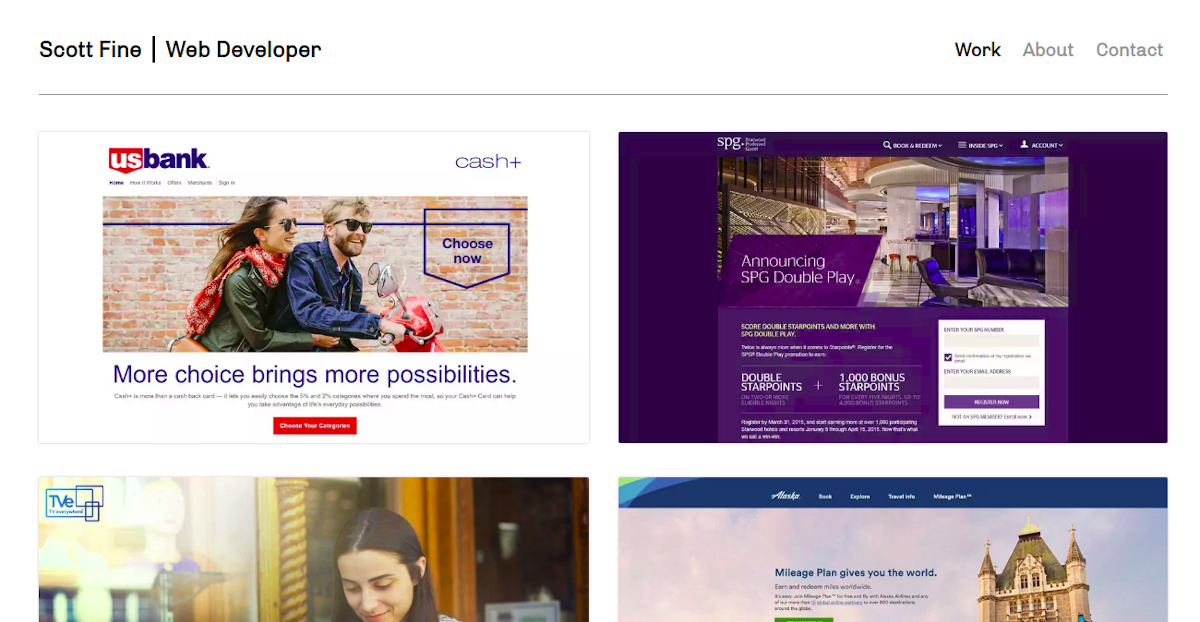1200x622 pixels.
Task: Click the purple Register Now button
Action: [x=991, y=402]
